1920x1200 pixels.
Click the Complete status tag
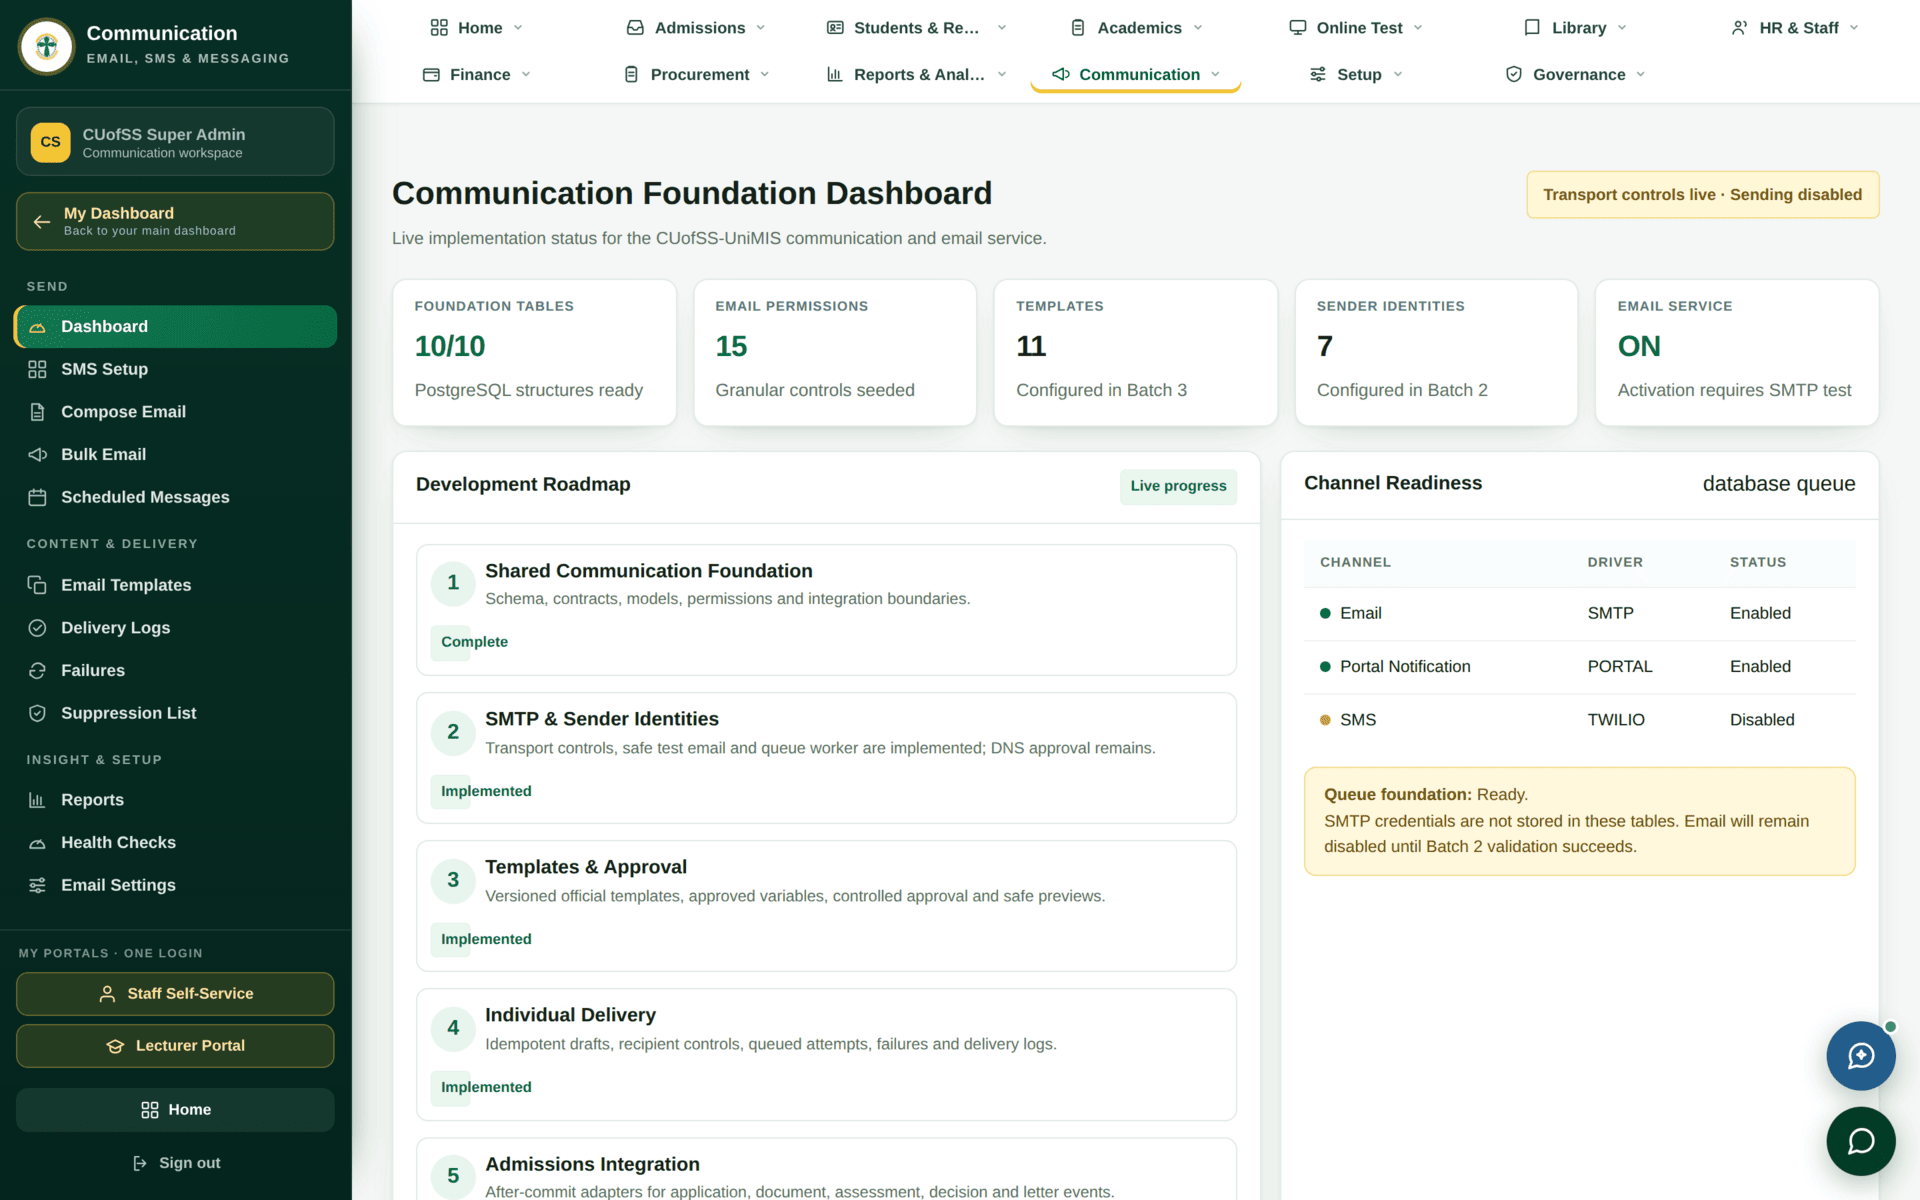[x=474, y=642]
